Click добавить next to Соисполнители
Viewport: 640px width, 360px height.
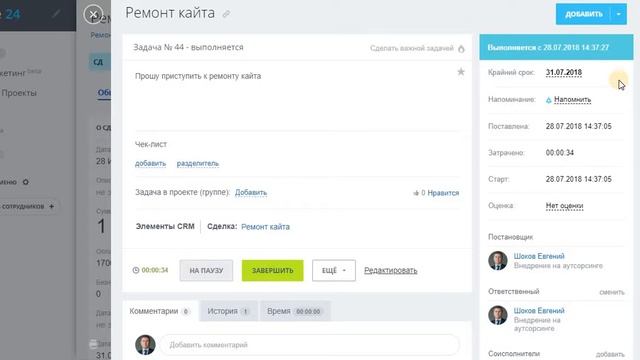click(x=610, y=354)
